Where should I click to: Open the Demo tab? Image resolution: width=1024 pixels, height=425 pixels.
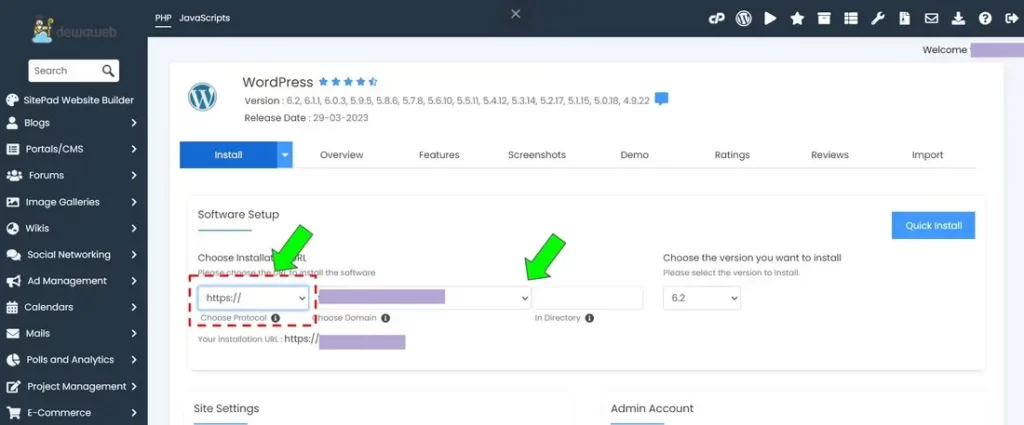pyautogui.click(x=635, y=155)
